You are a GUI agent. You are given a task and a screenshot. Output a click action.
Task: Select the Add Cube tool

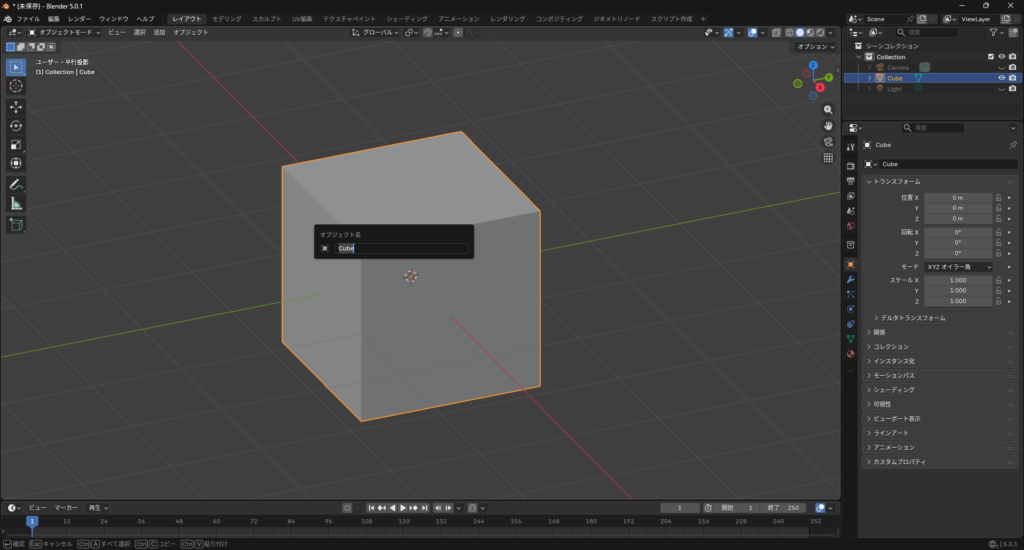(x=16, y=225)
